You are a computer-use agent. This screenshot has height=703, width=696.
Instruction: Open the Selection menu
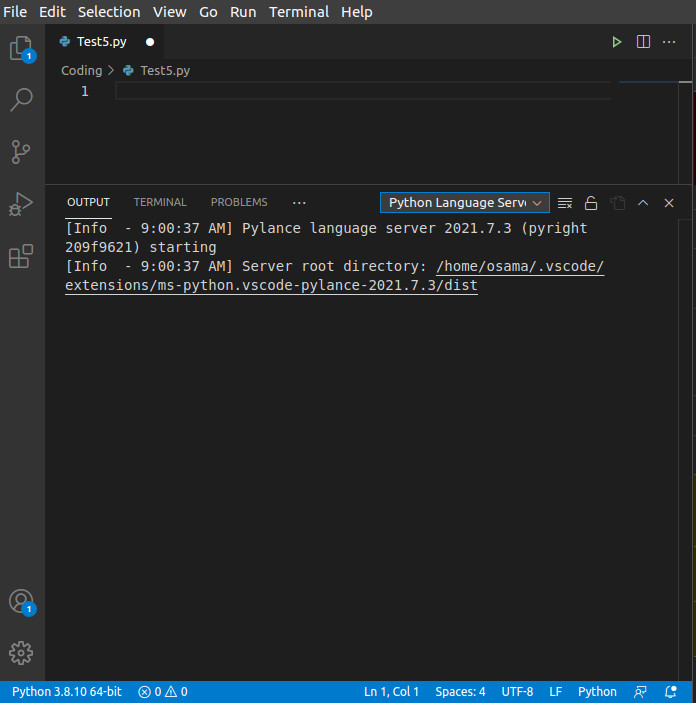(109, 12)
